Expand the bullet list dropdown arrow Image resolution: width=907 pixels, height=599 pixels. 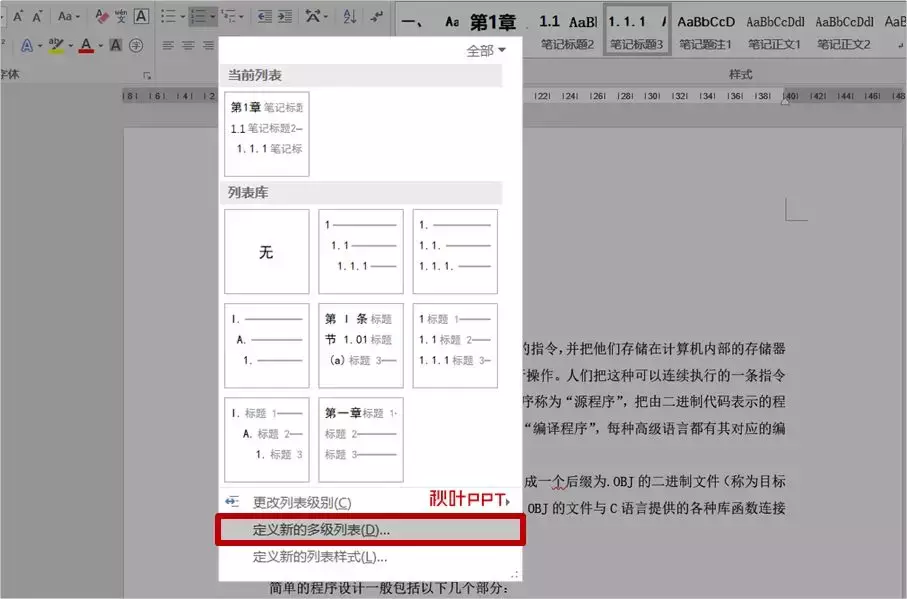pyautogui.click(x=182, y=17)
